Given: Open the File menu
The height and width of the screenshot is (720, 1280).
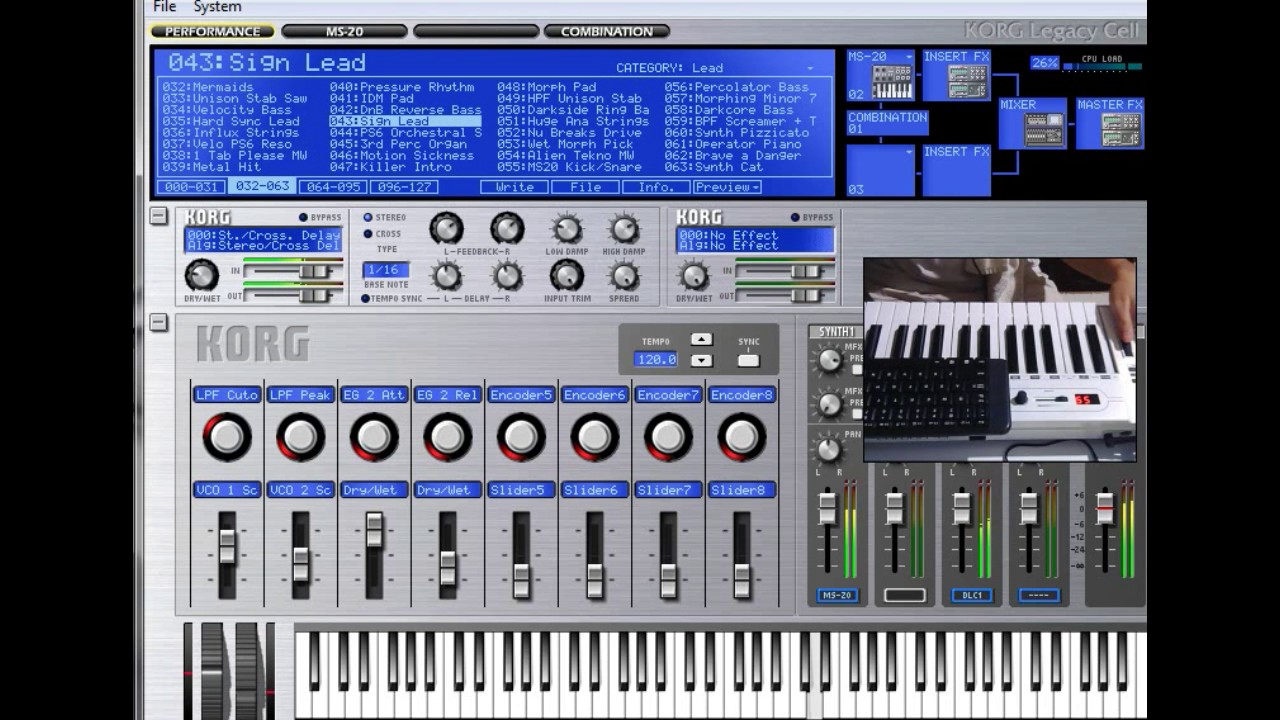Looking at the screenshot, I should (165, 7).
